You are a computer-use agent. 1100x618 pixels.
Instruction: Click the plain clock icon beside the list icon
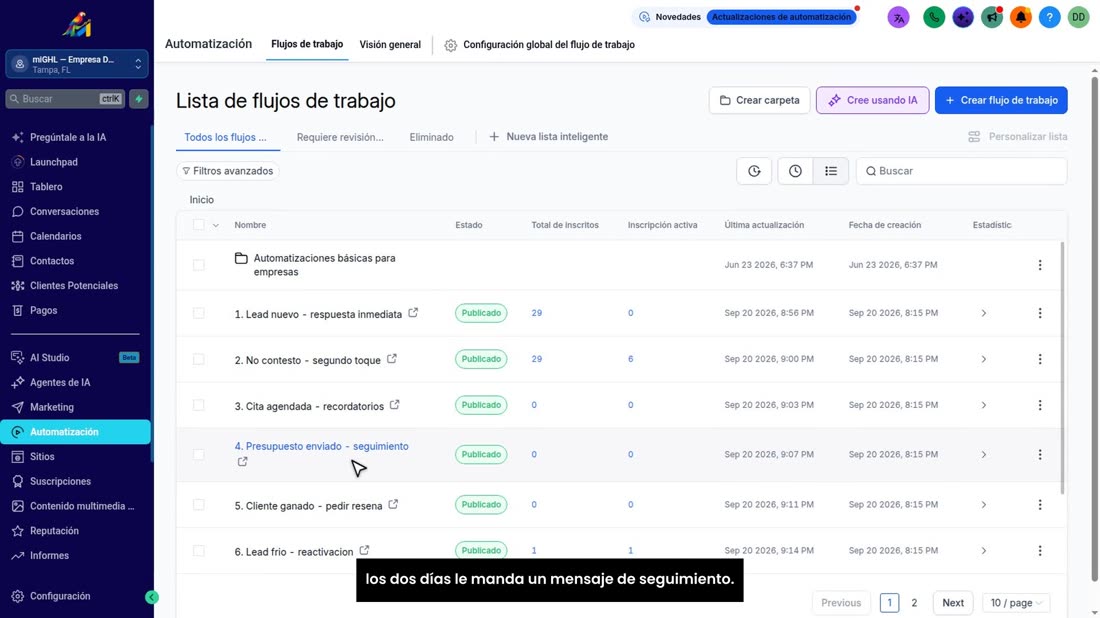(795, 171)
